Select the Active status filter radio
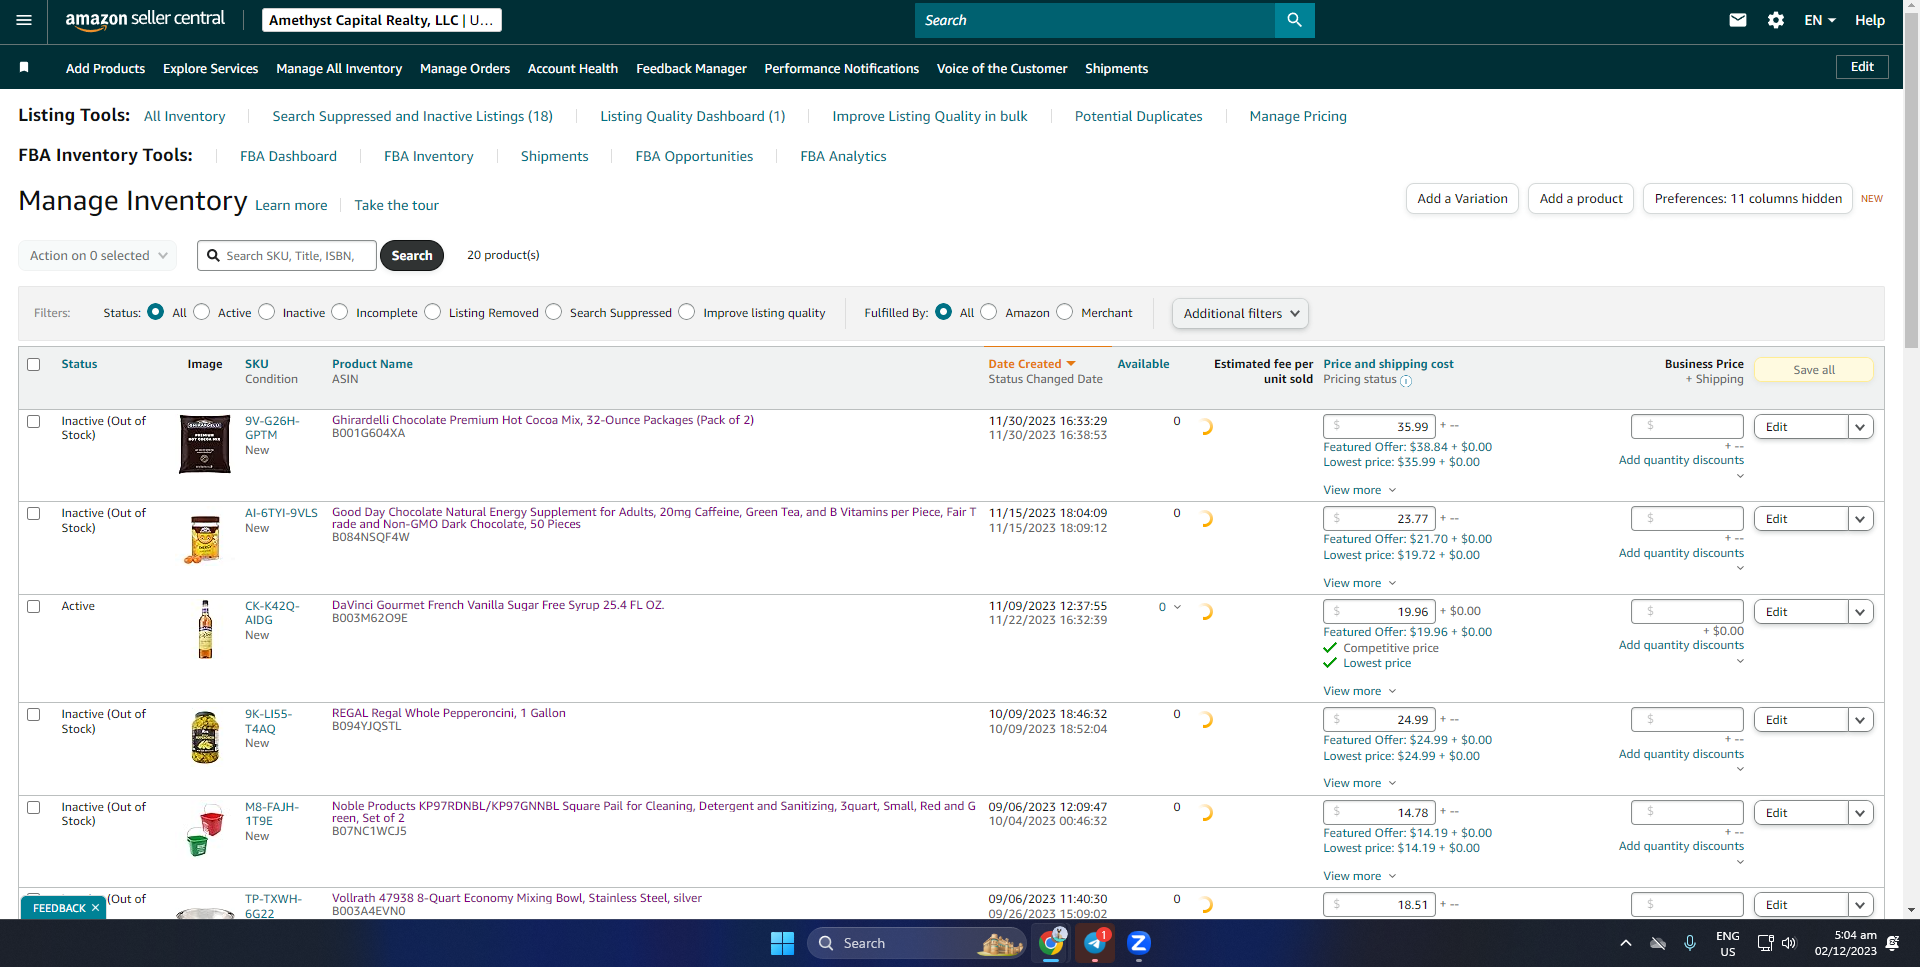This screenshot has width=1920, height=967. (202, 312)
